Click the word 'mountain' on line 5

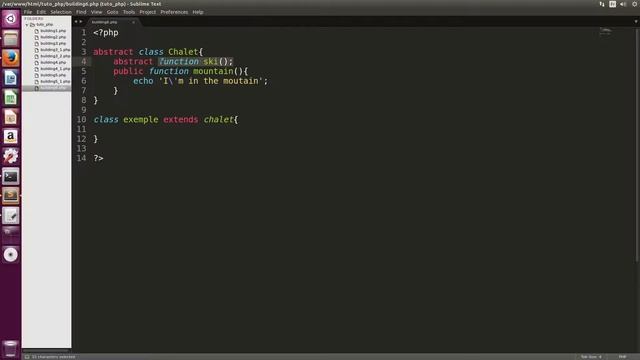tap(213, 71)
